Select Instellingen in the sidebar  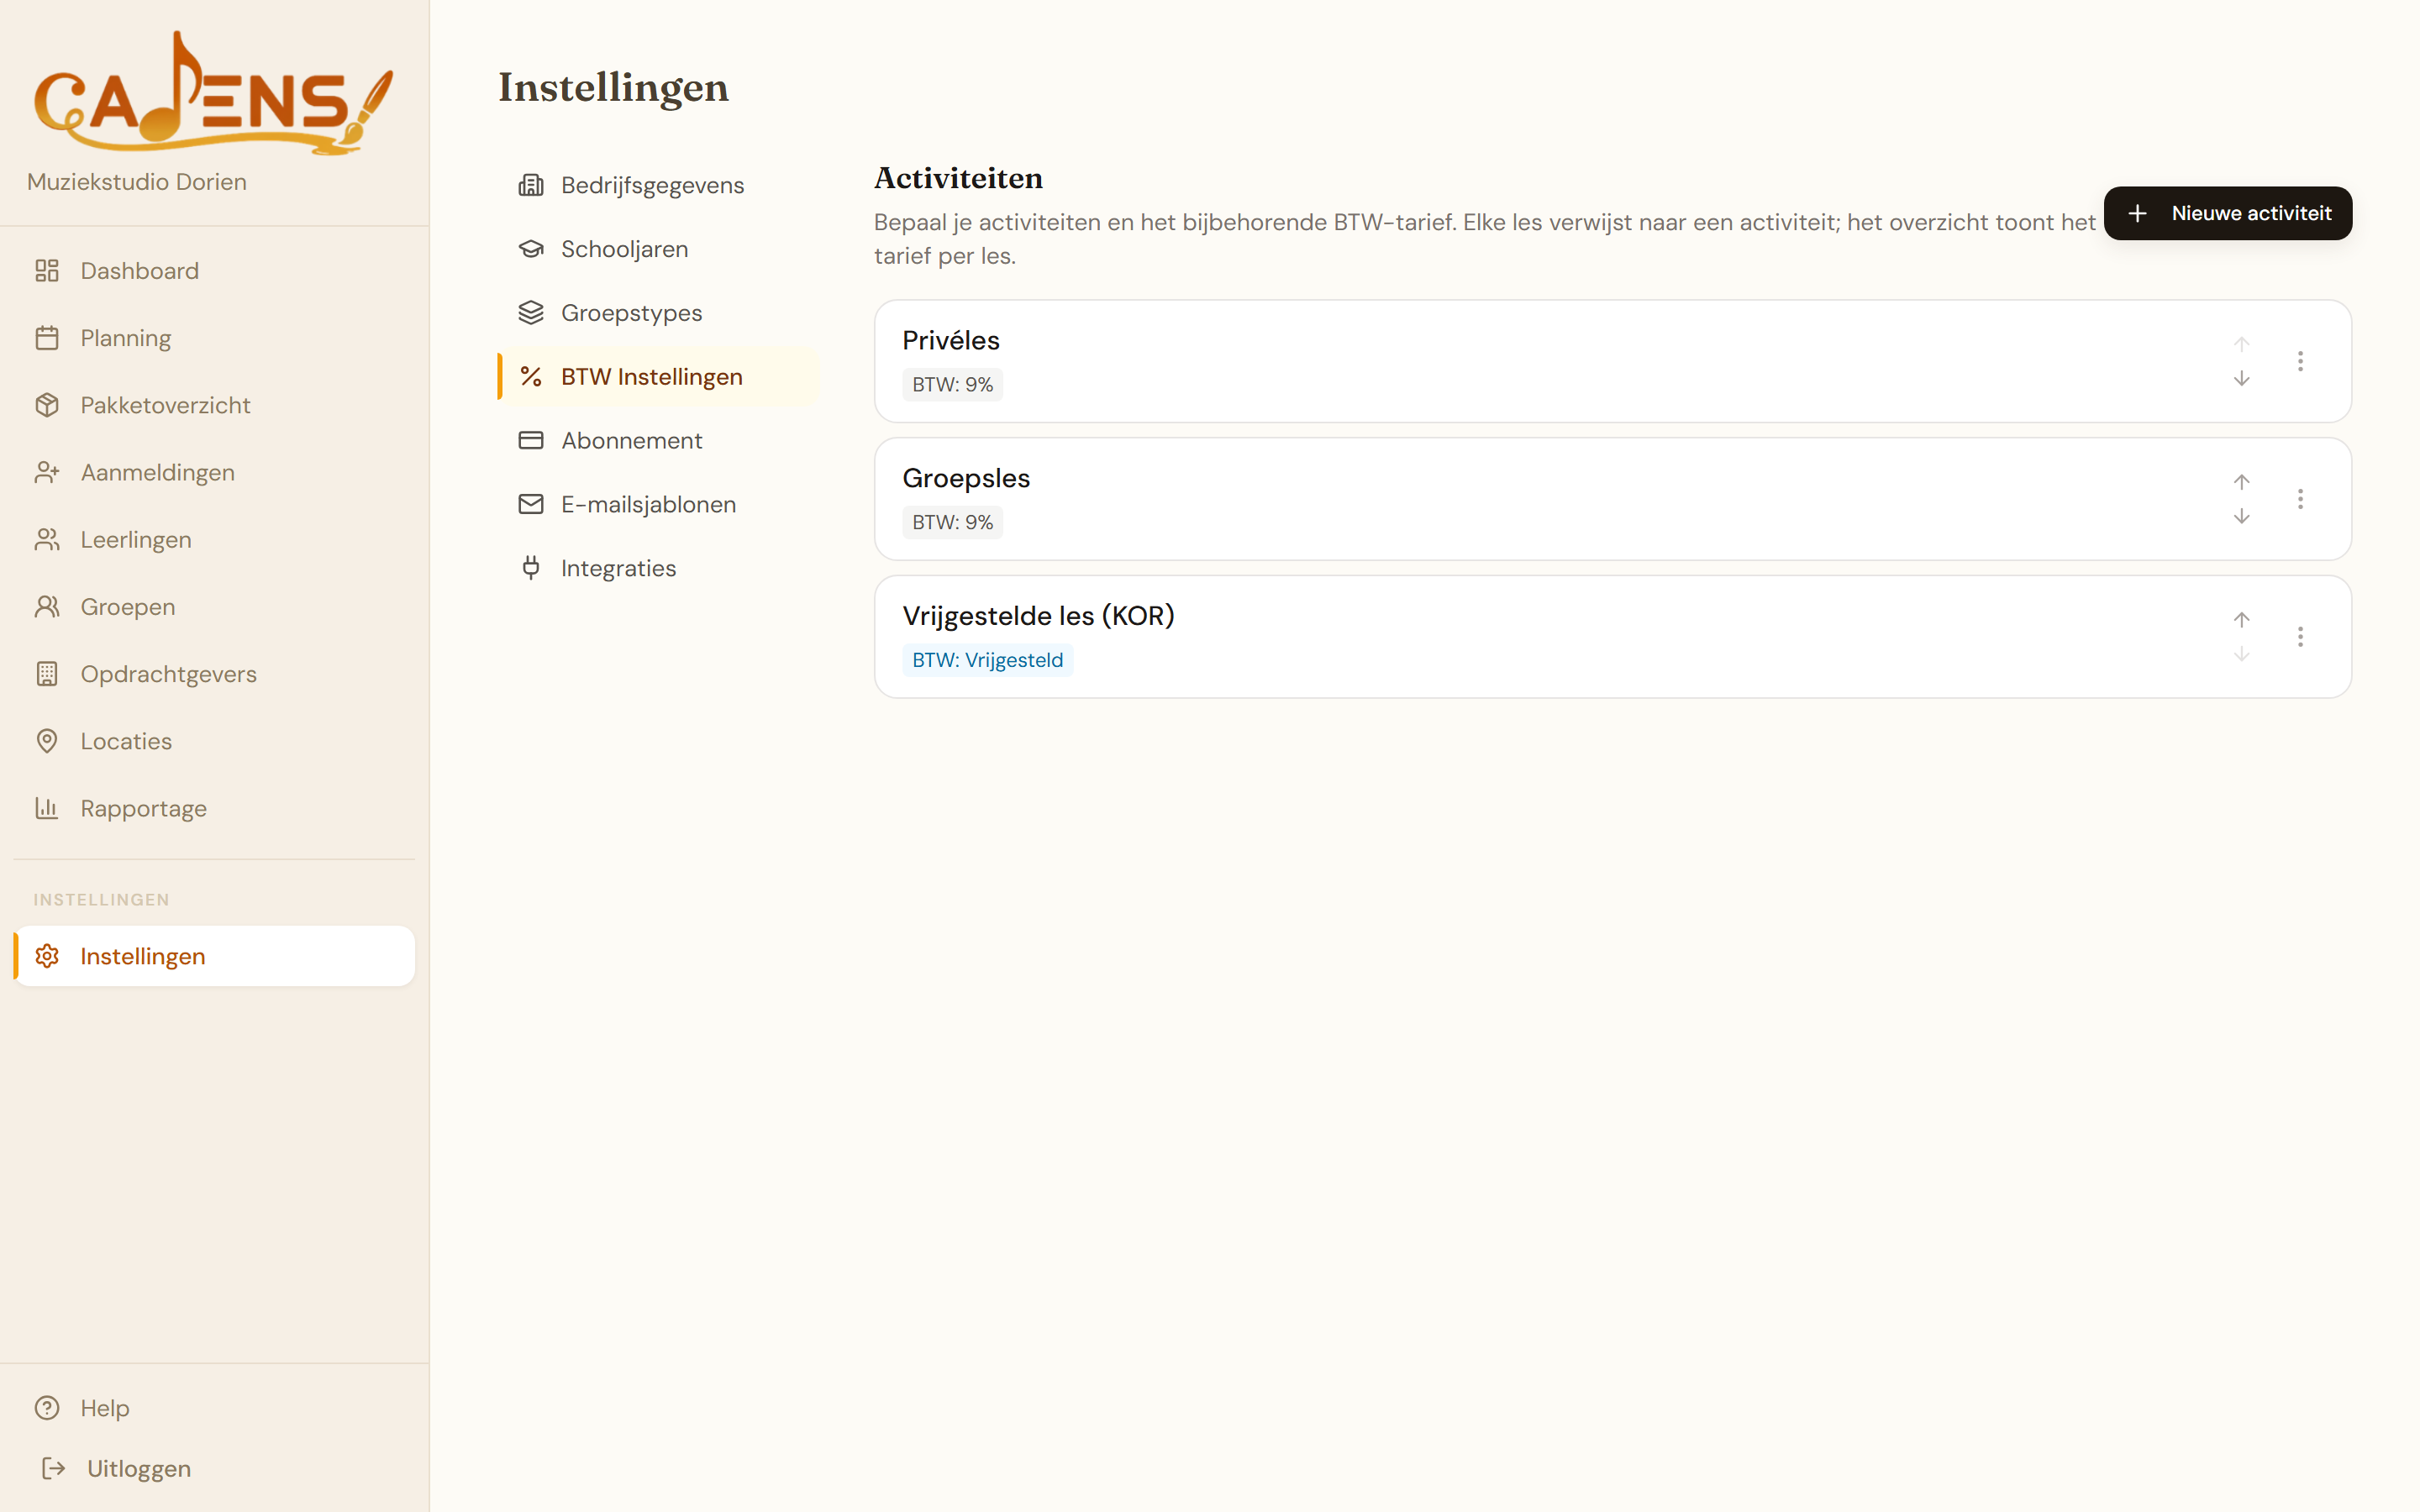(214, 956)
